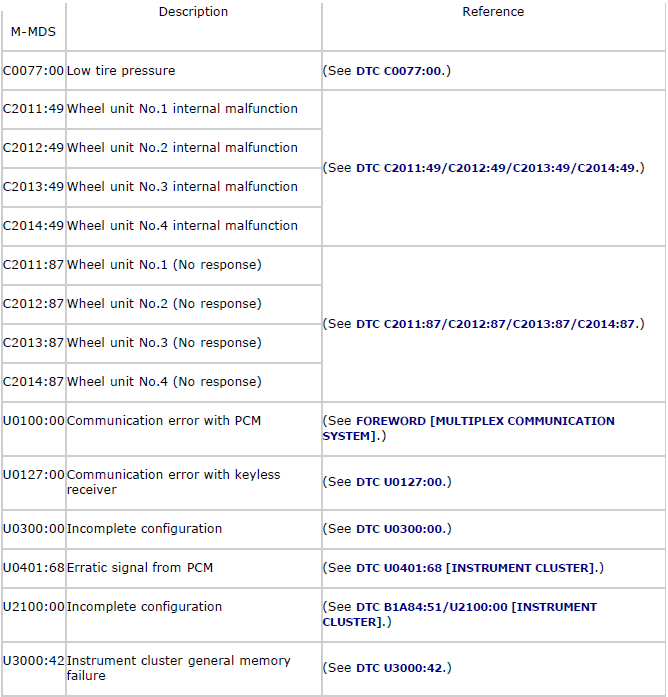Select the C2014:87 code cell
The image size is (668, 697).
tap(34, 382)
